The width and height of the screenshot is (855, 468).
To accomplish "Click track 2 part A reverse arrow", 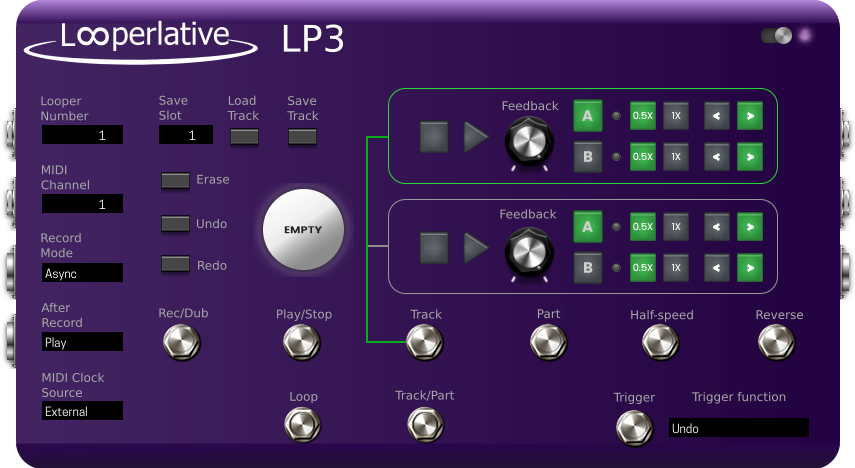I will click(716, 226).
